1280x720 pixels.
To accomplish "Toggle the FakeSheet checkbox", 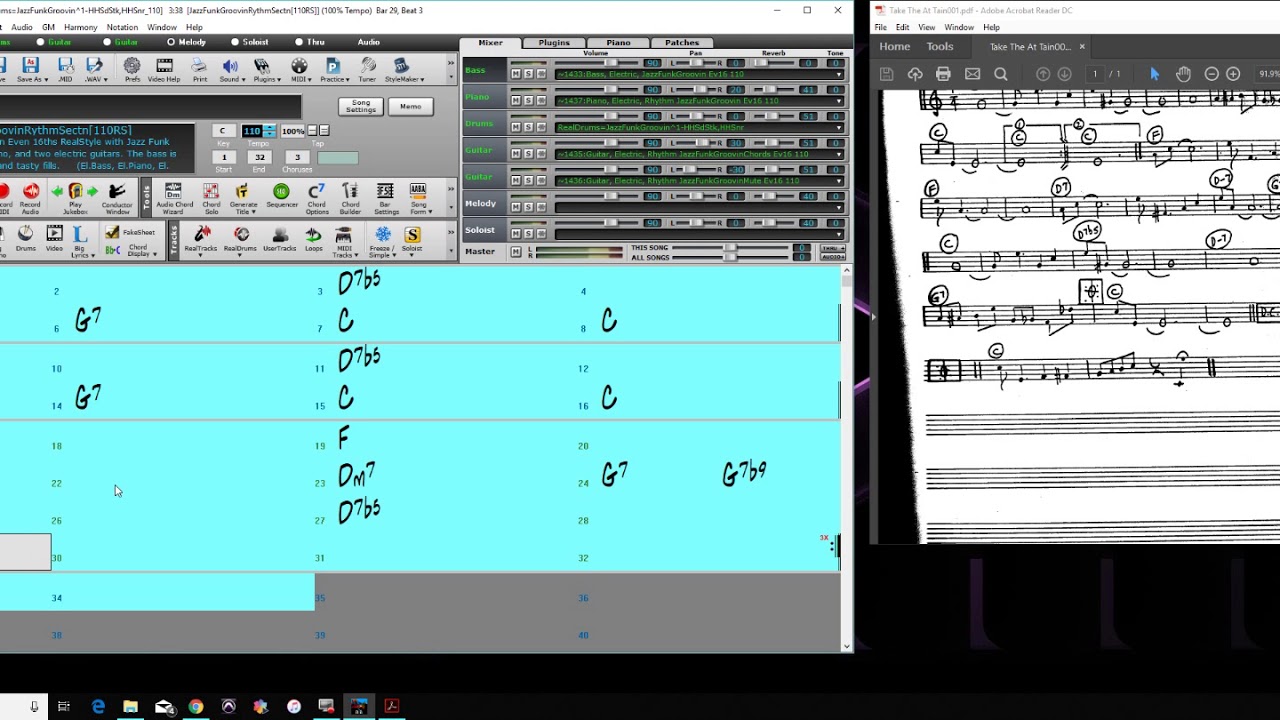I will [x=113, y=232].
